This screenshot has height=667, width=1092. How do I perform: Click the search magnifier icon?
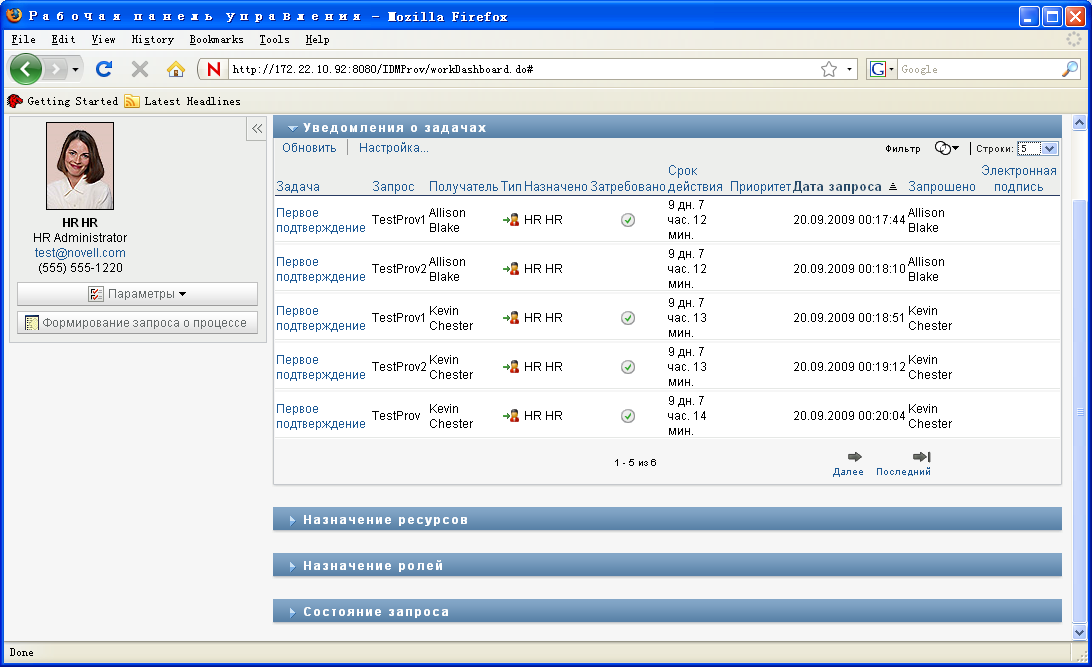(x=1070, y=69)
